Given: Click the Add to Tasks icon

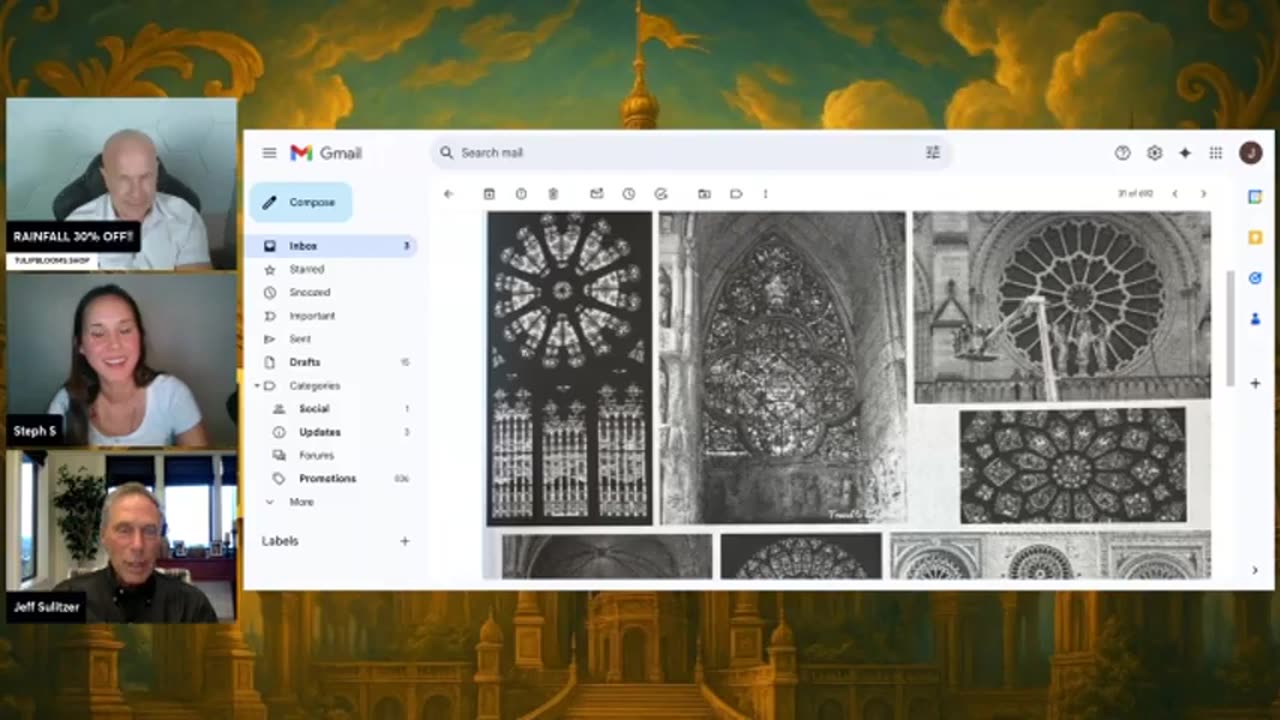Looking at the screenshot, I should [661, 194].
